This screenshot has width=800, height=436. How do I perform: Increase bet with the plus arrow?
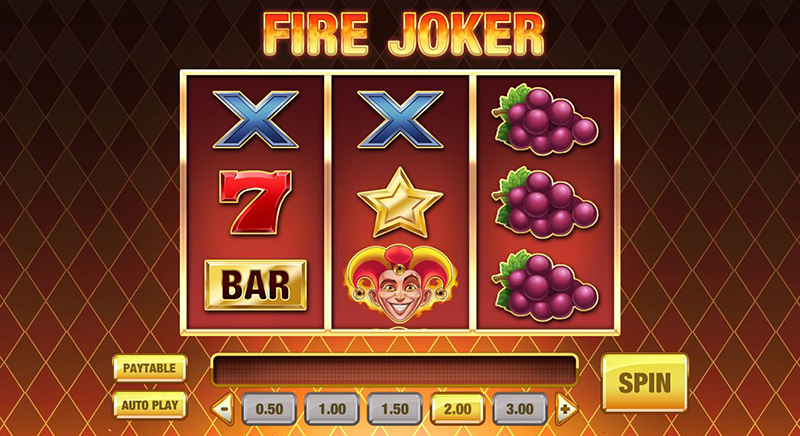click(x=566, y=408)
